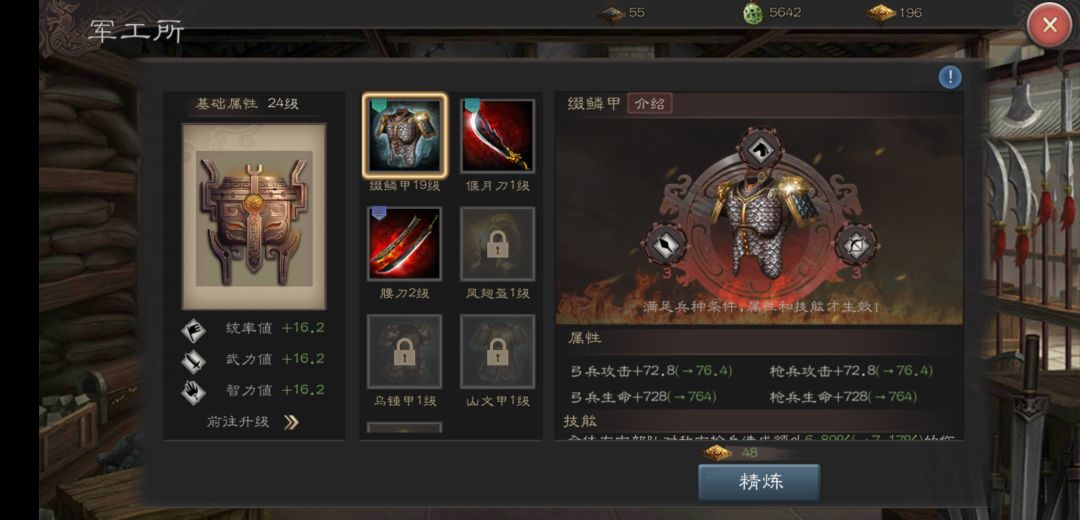This screenshot has width=1080, height=520.
Task: Close the 军工所 window with red X
Action: [1049, 25]
